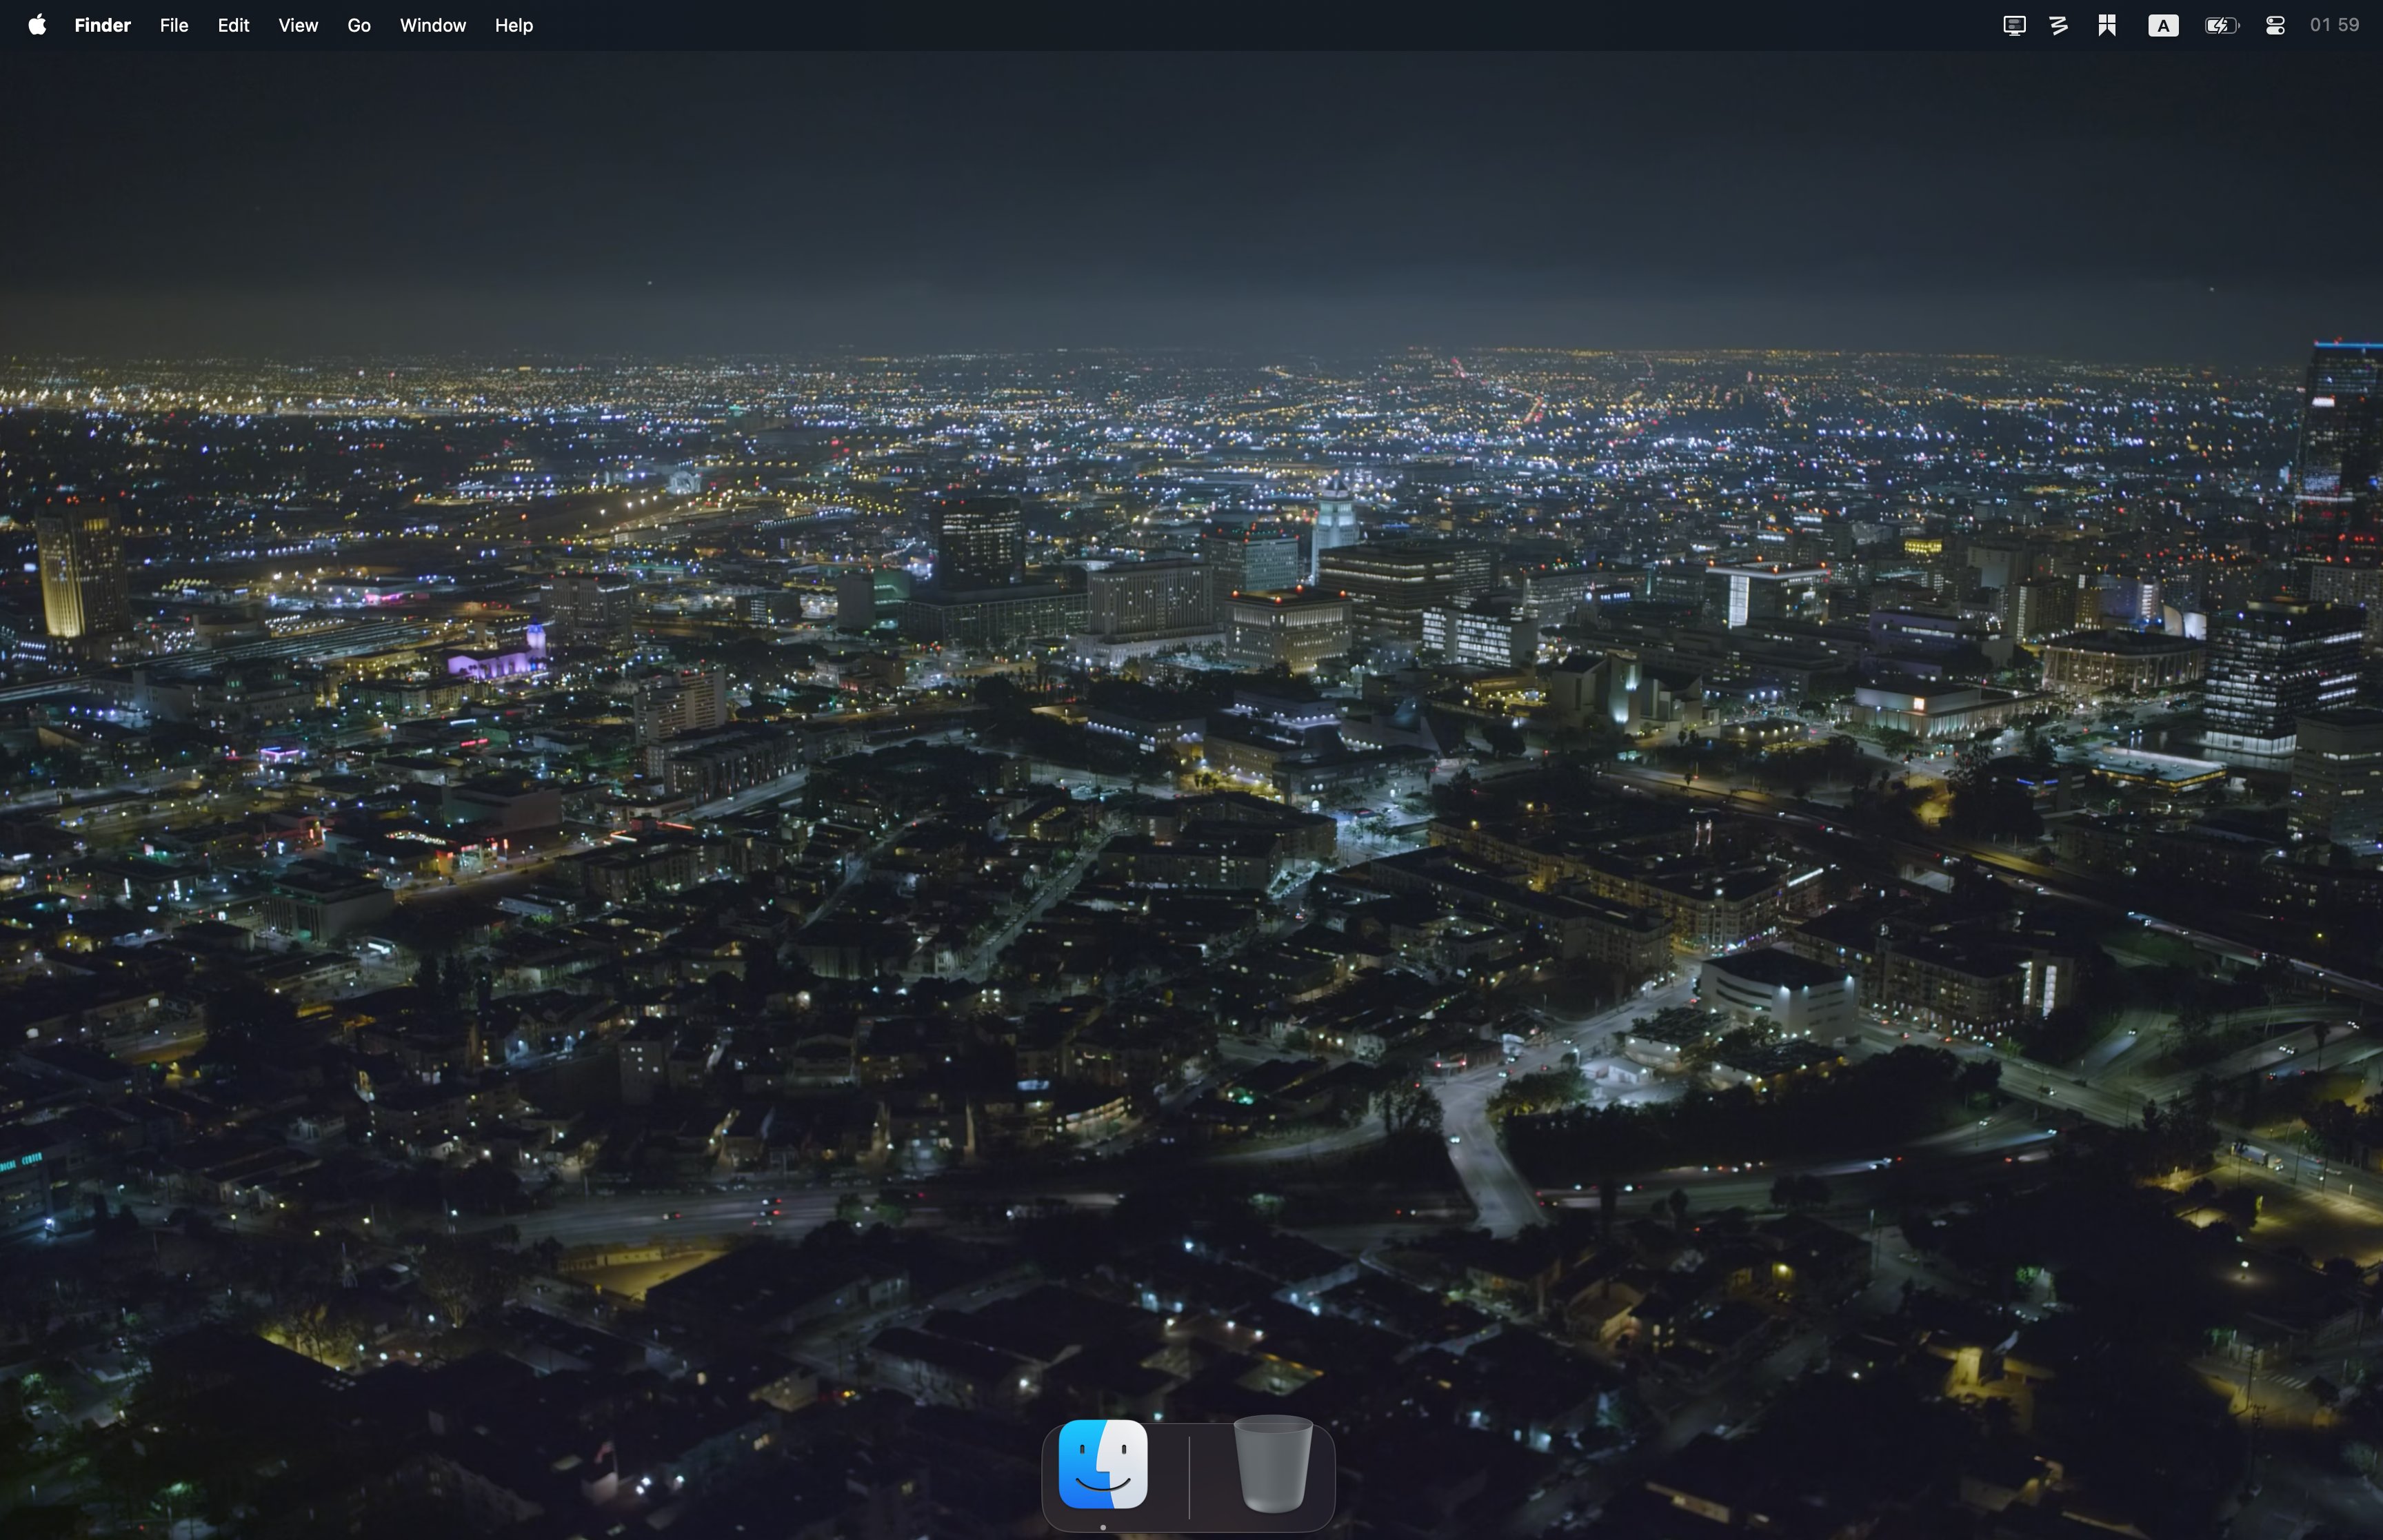Open Finder from the Dock
This screenshot has width=2383, height=1540.
coord(1103,1464)
